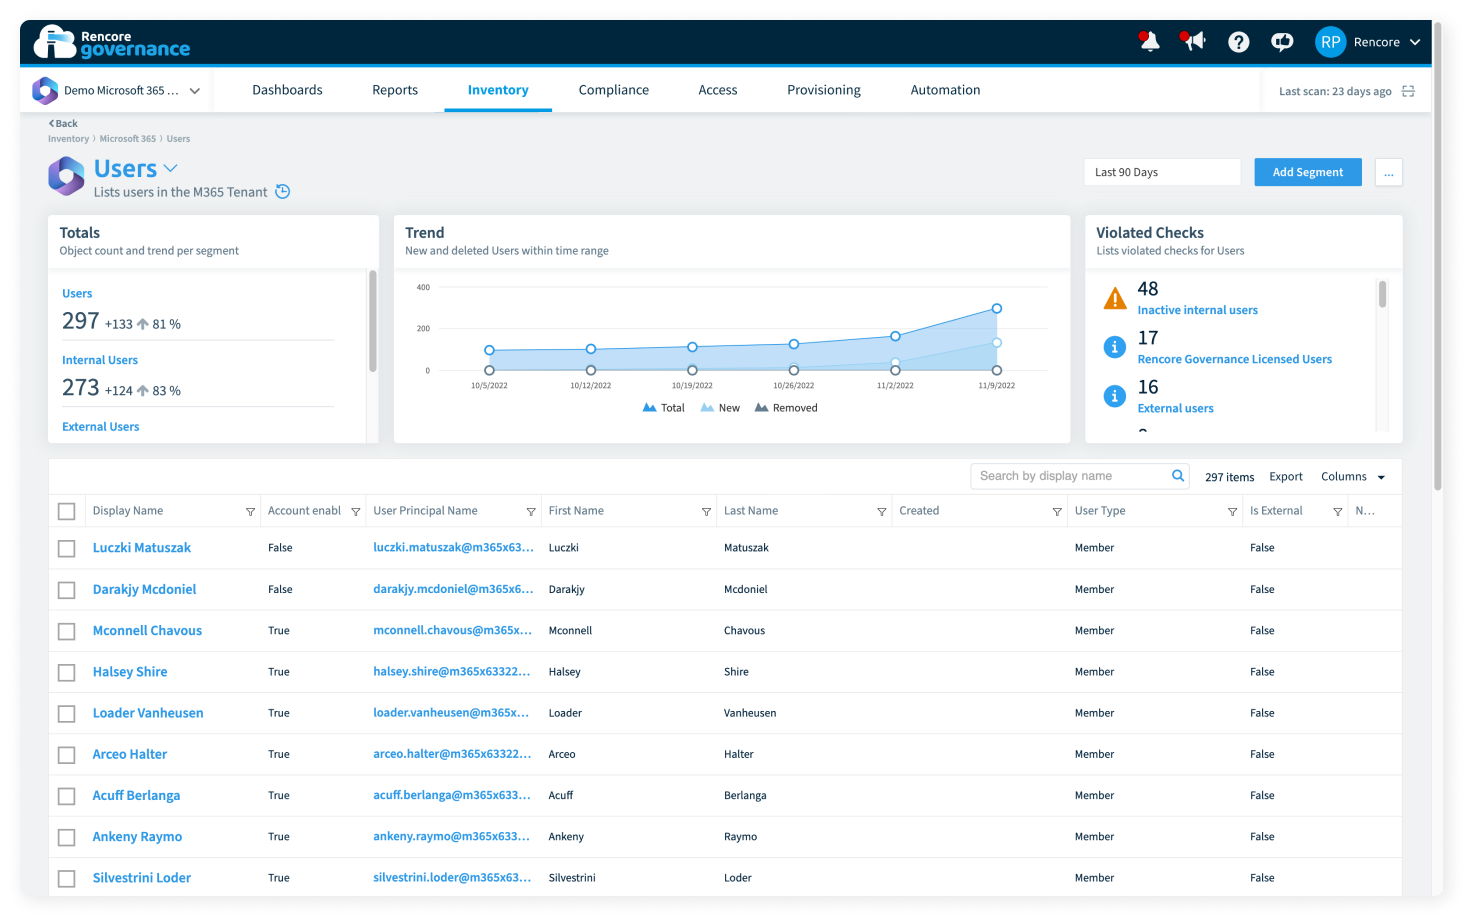This screenshot has height=916, width=1464.
Task: Tick the select-all checkbox in table header
Action: (x=67, y=512)
